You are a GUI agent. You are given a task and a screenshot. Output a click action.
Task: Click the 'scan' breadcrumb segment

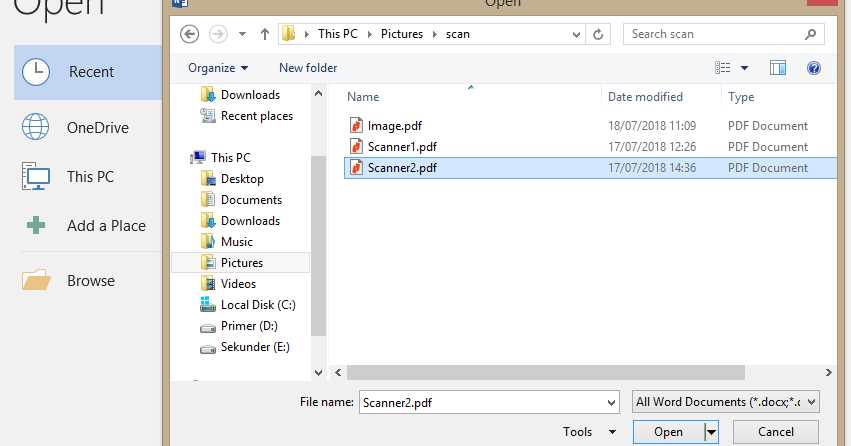[458, 34]
